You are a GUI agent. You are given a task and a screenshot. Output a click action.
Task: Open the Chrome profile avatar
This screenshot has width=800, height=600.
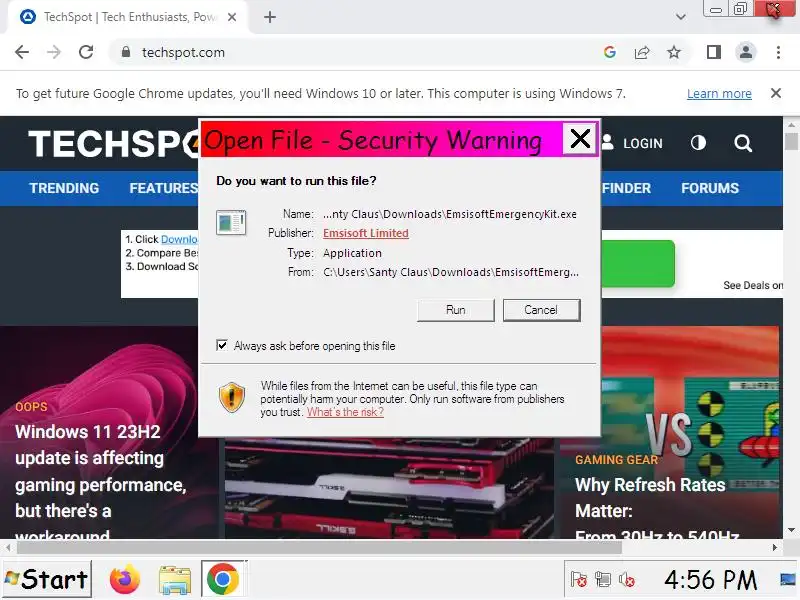(745, 52)
